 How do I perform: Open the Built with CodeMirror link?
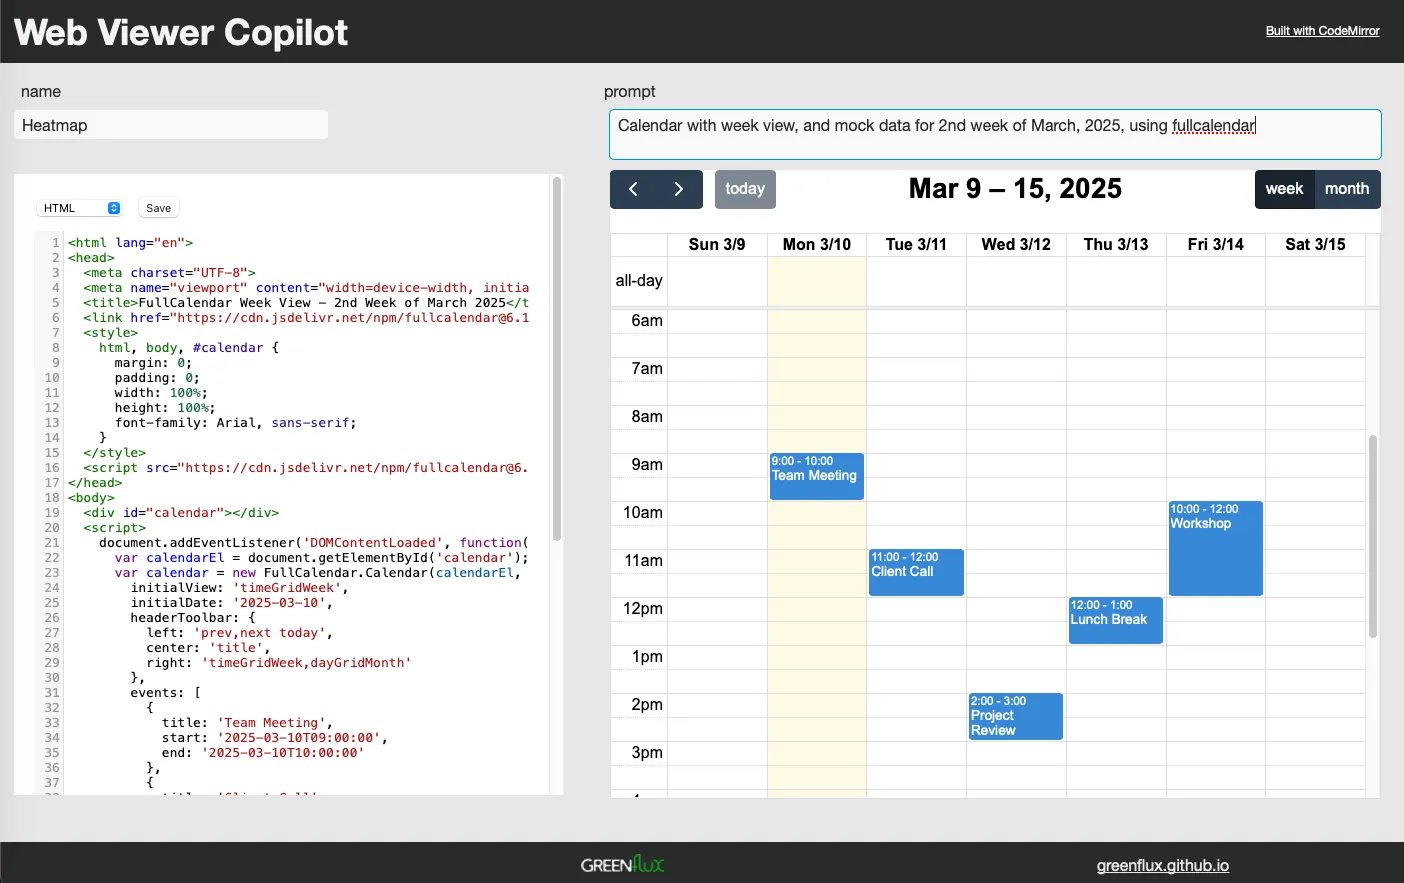click(1322, 31)
